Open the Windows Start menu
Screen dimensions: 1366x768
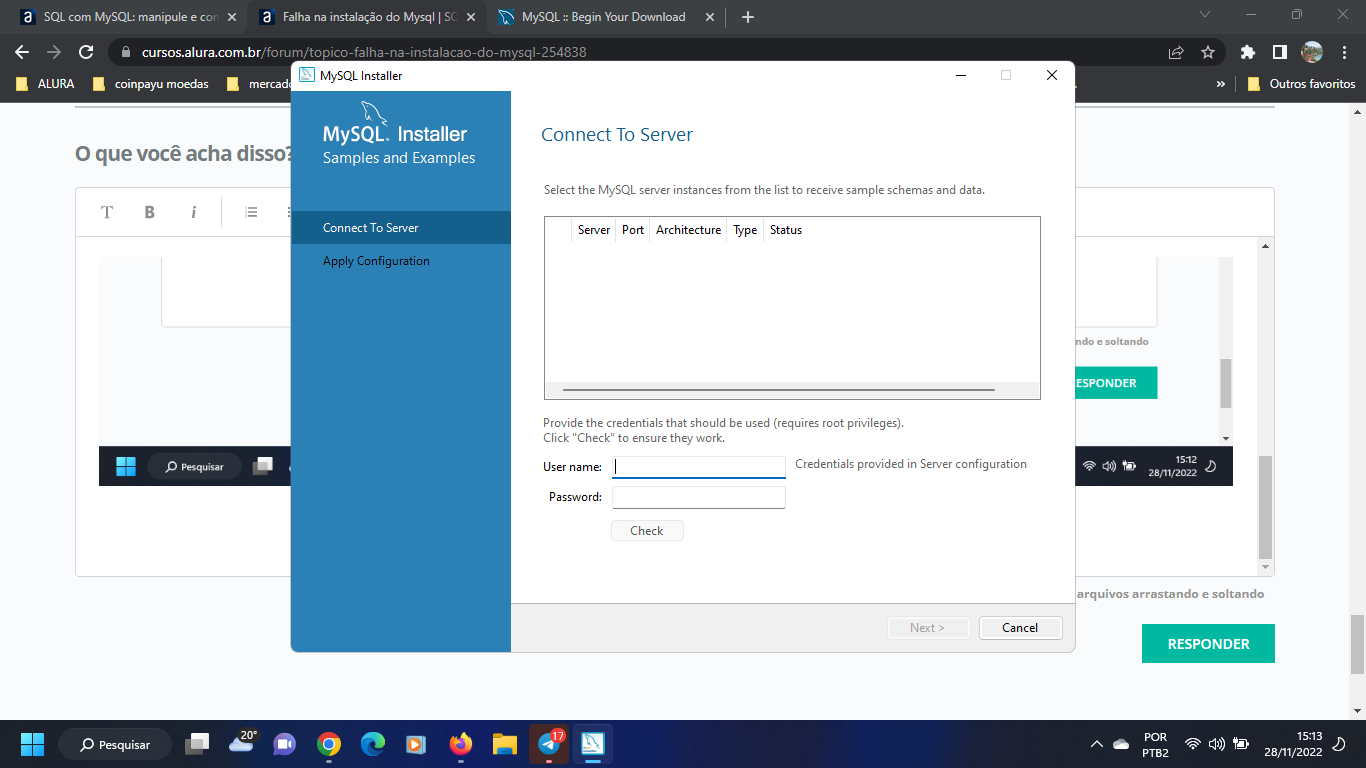click(32, 744)
